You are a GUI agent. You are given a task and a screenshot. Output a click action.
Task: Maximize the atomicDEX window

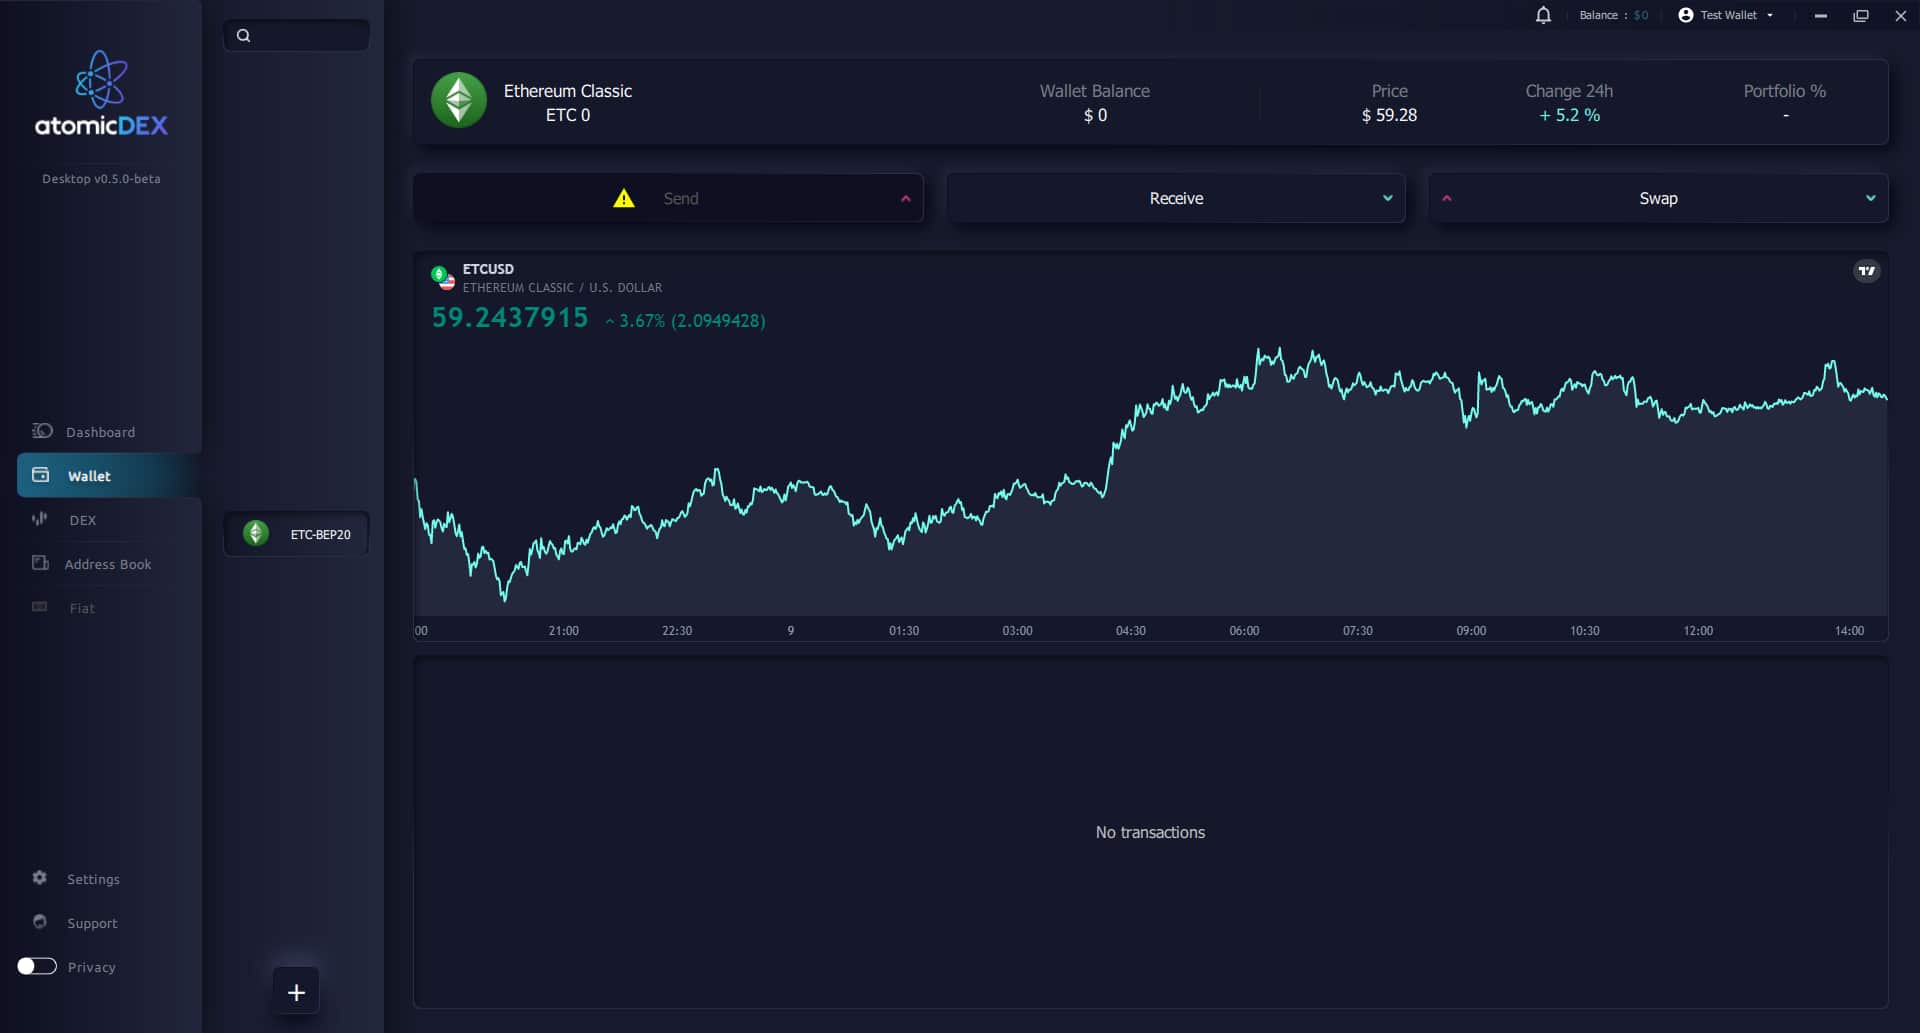pyautogui.click(x=1861, y=15)
